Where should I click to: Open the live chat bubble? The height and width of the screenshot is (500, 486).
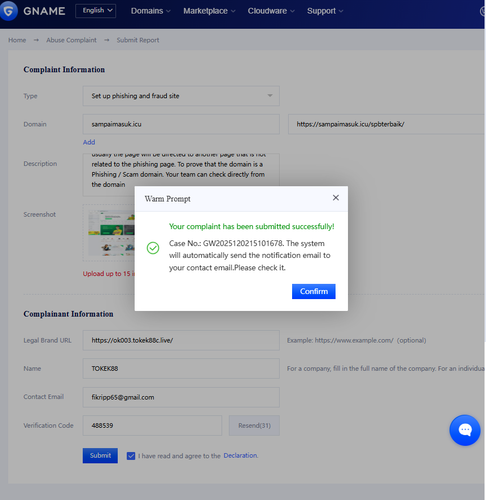click(x=465, y=430)
